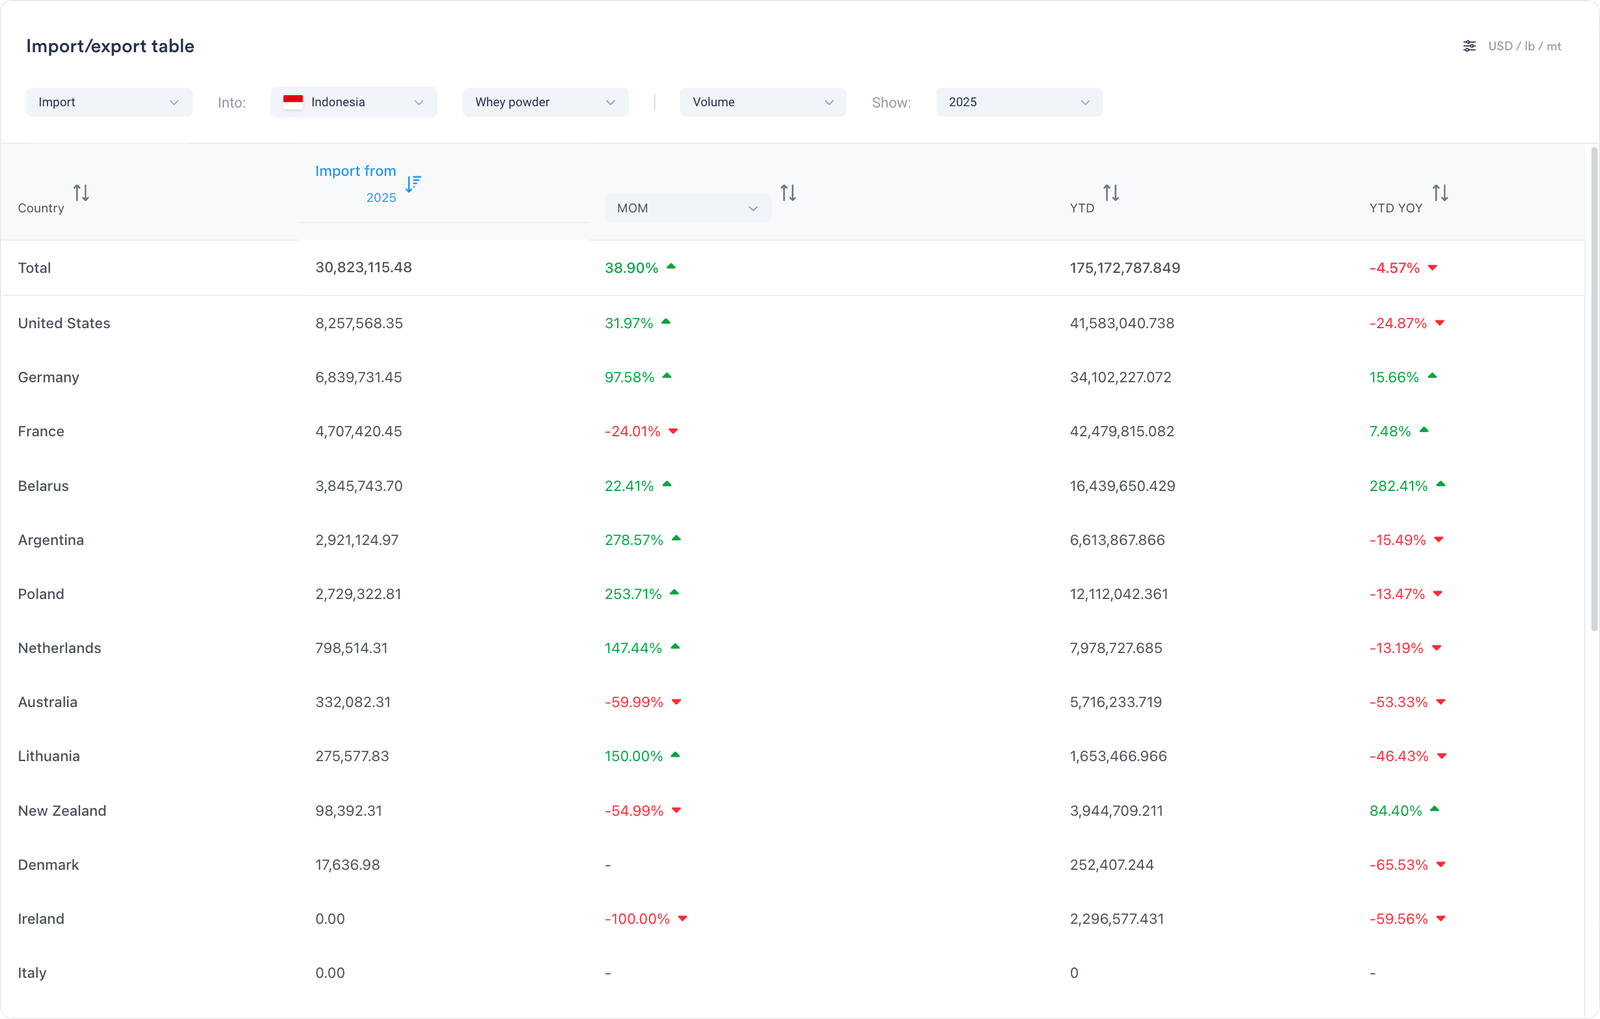Click the USD / lb / mt units link
Image resolution: width=1600 pixels, height=1019 pixels.
click(x=1524, y=46)
